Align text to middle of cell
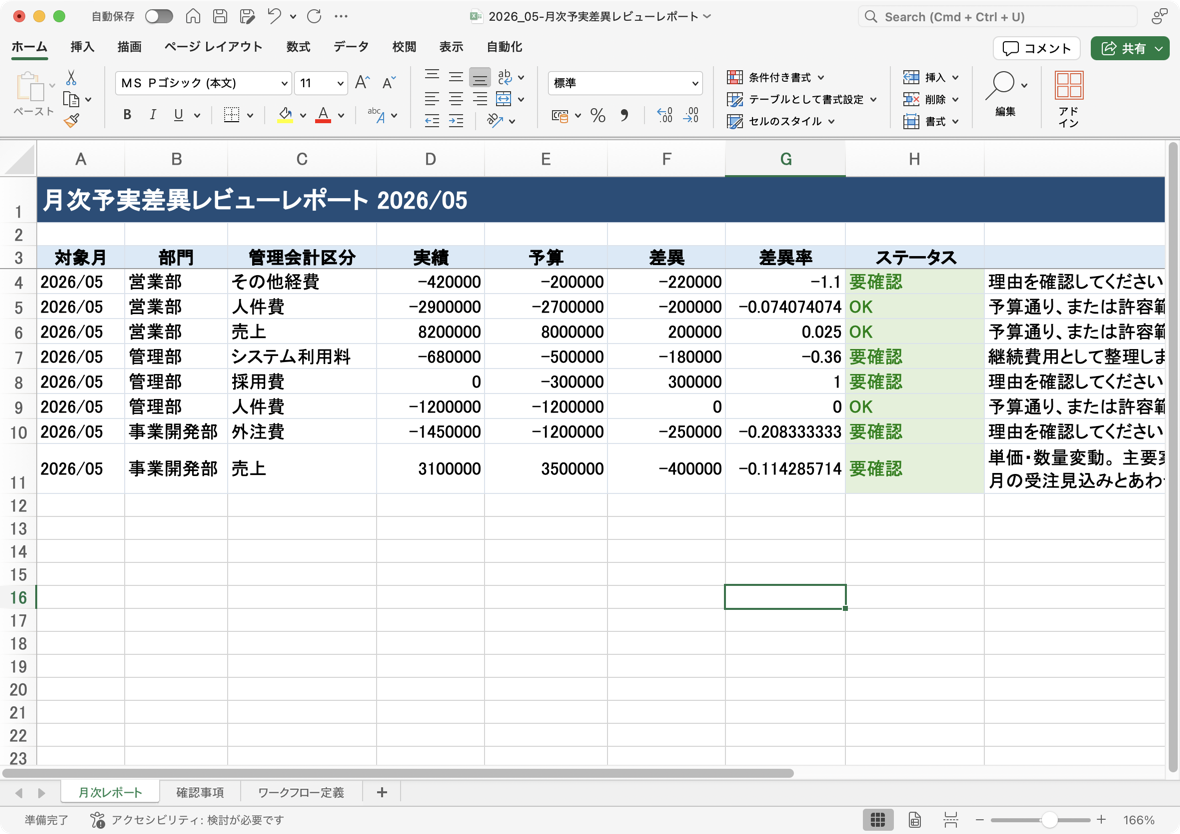1180x834 pixels. pyautogui.click(x=456, y=76)
